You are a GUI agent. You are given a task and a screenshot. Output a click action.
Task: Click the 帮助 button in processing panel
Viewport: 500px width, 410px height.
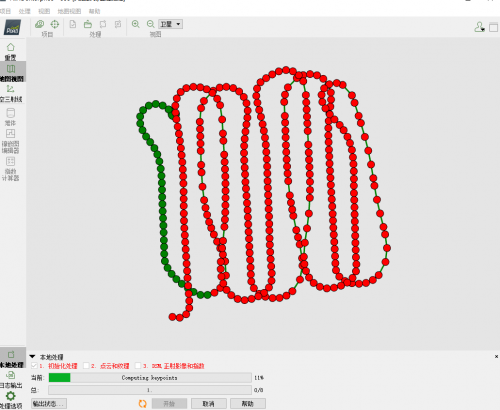[x=248, y=404]
